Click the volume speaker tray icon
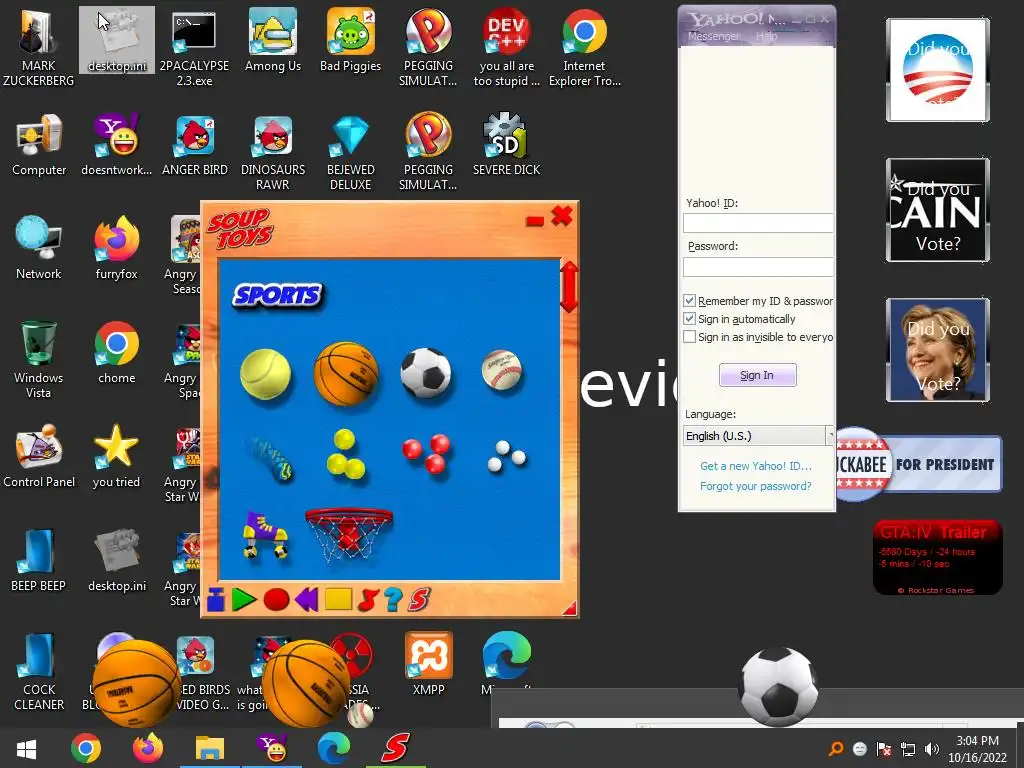Viewport: 1024px width, 768px height. click(932, 749)
